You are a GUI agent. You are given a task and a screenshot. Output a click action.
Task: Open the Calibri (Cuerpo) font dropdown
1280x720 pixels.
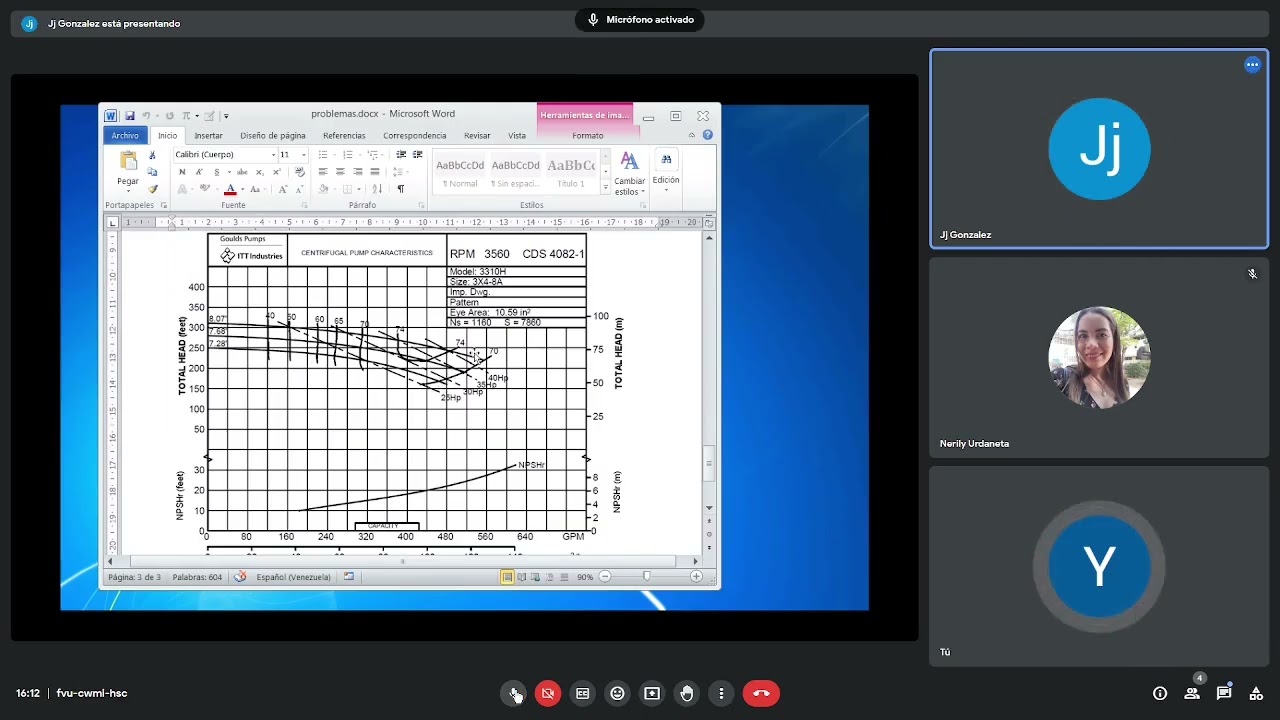(273, 155)
